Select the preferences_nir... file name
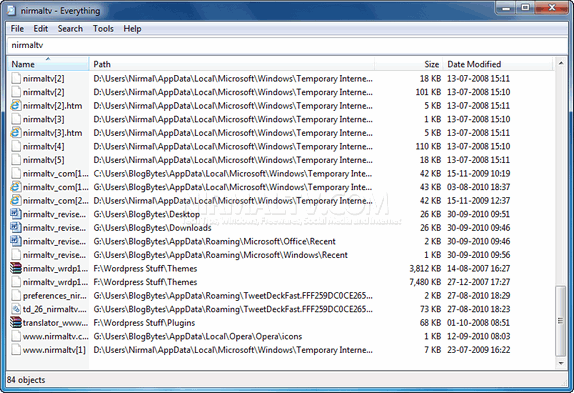Viewport: 574px width, 393px height. pos(55,295)
